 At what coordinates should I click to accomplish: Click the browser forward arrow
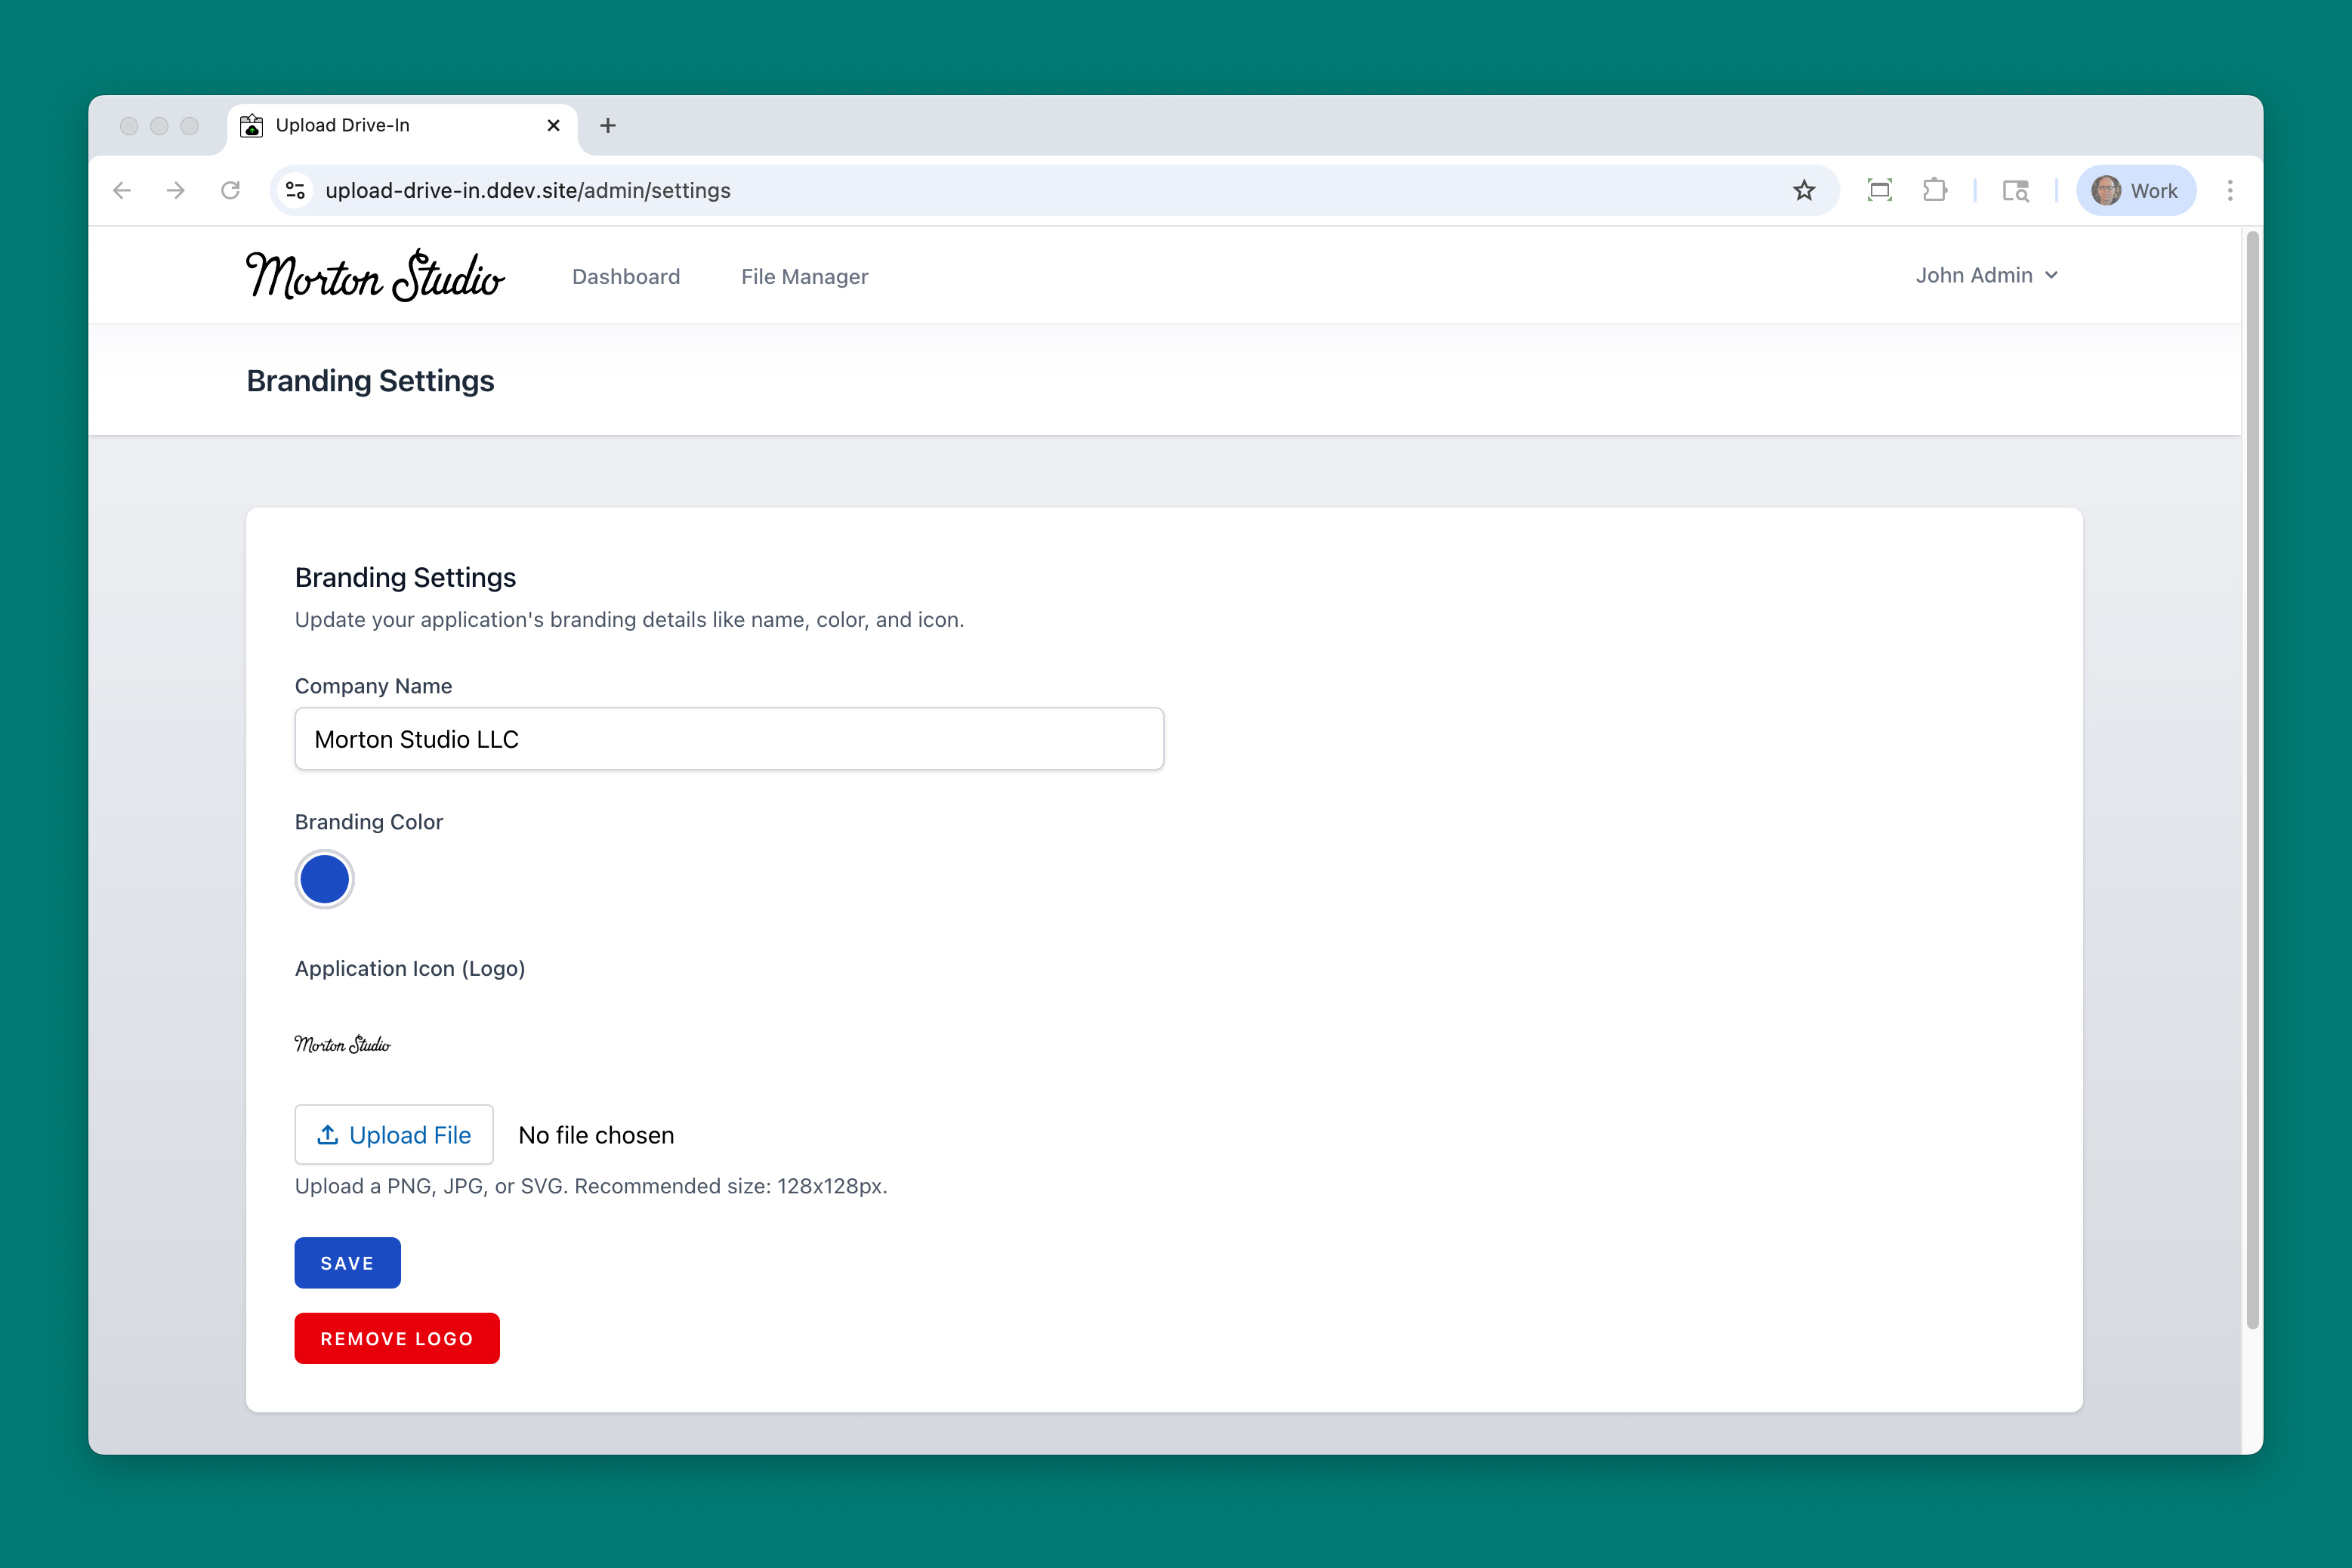coord(176,190)
